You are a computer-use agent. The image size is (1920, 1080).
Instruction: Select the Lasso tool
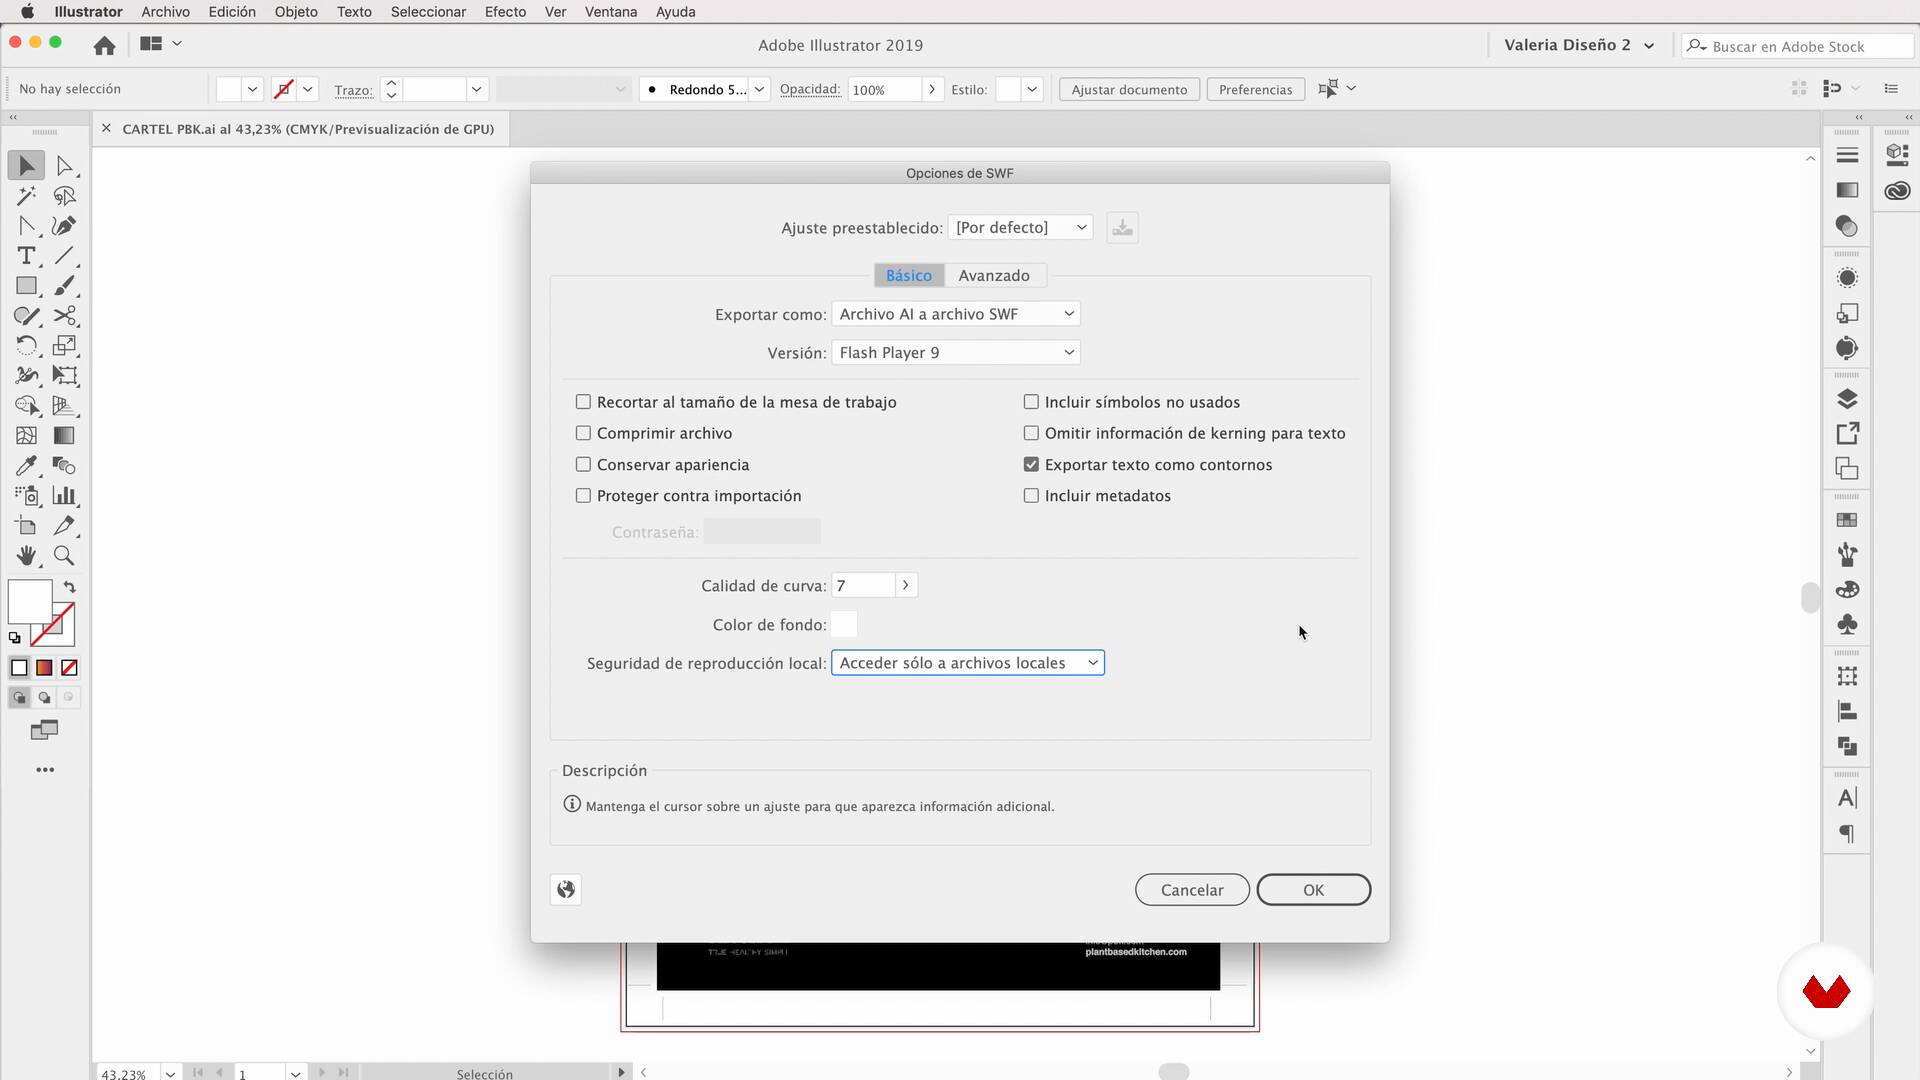tap(65, 196)
